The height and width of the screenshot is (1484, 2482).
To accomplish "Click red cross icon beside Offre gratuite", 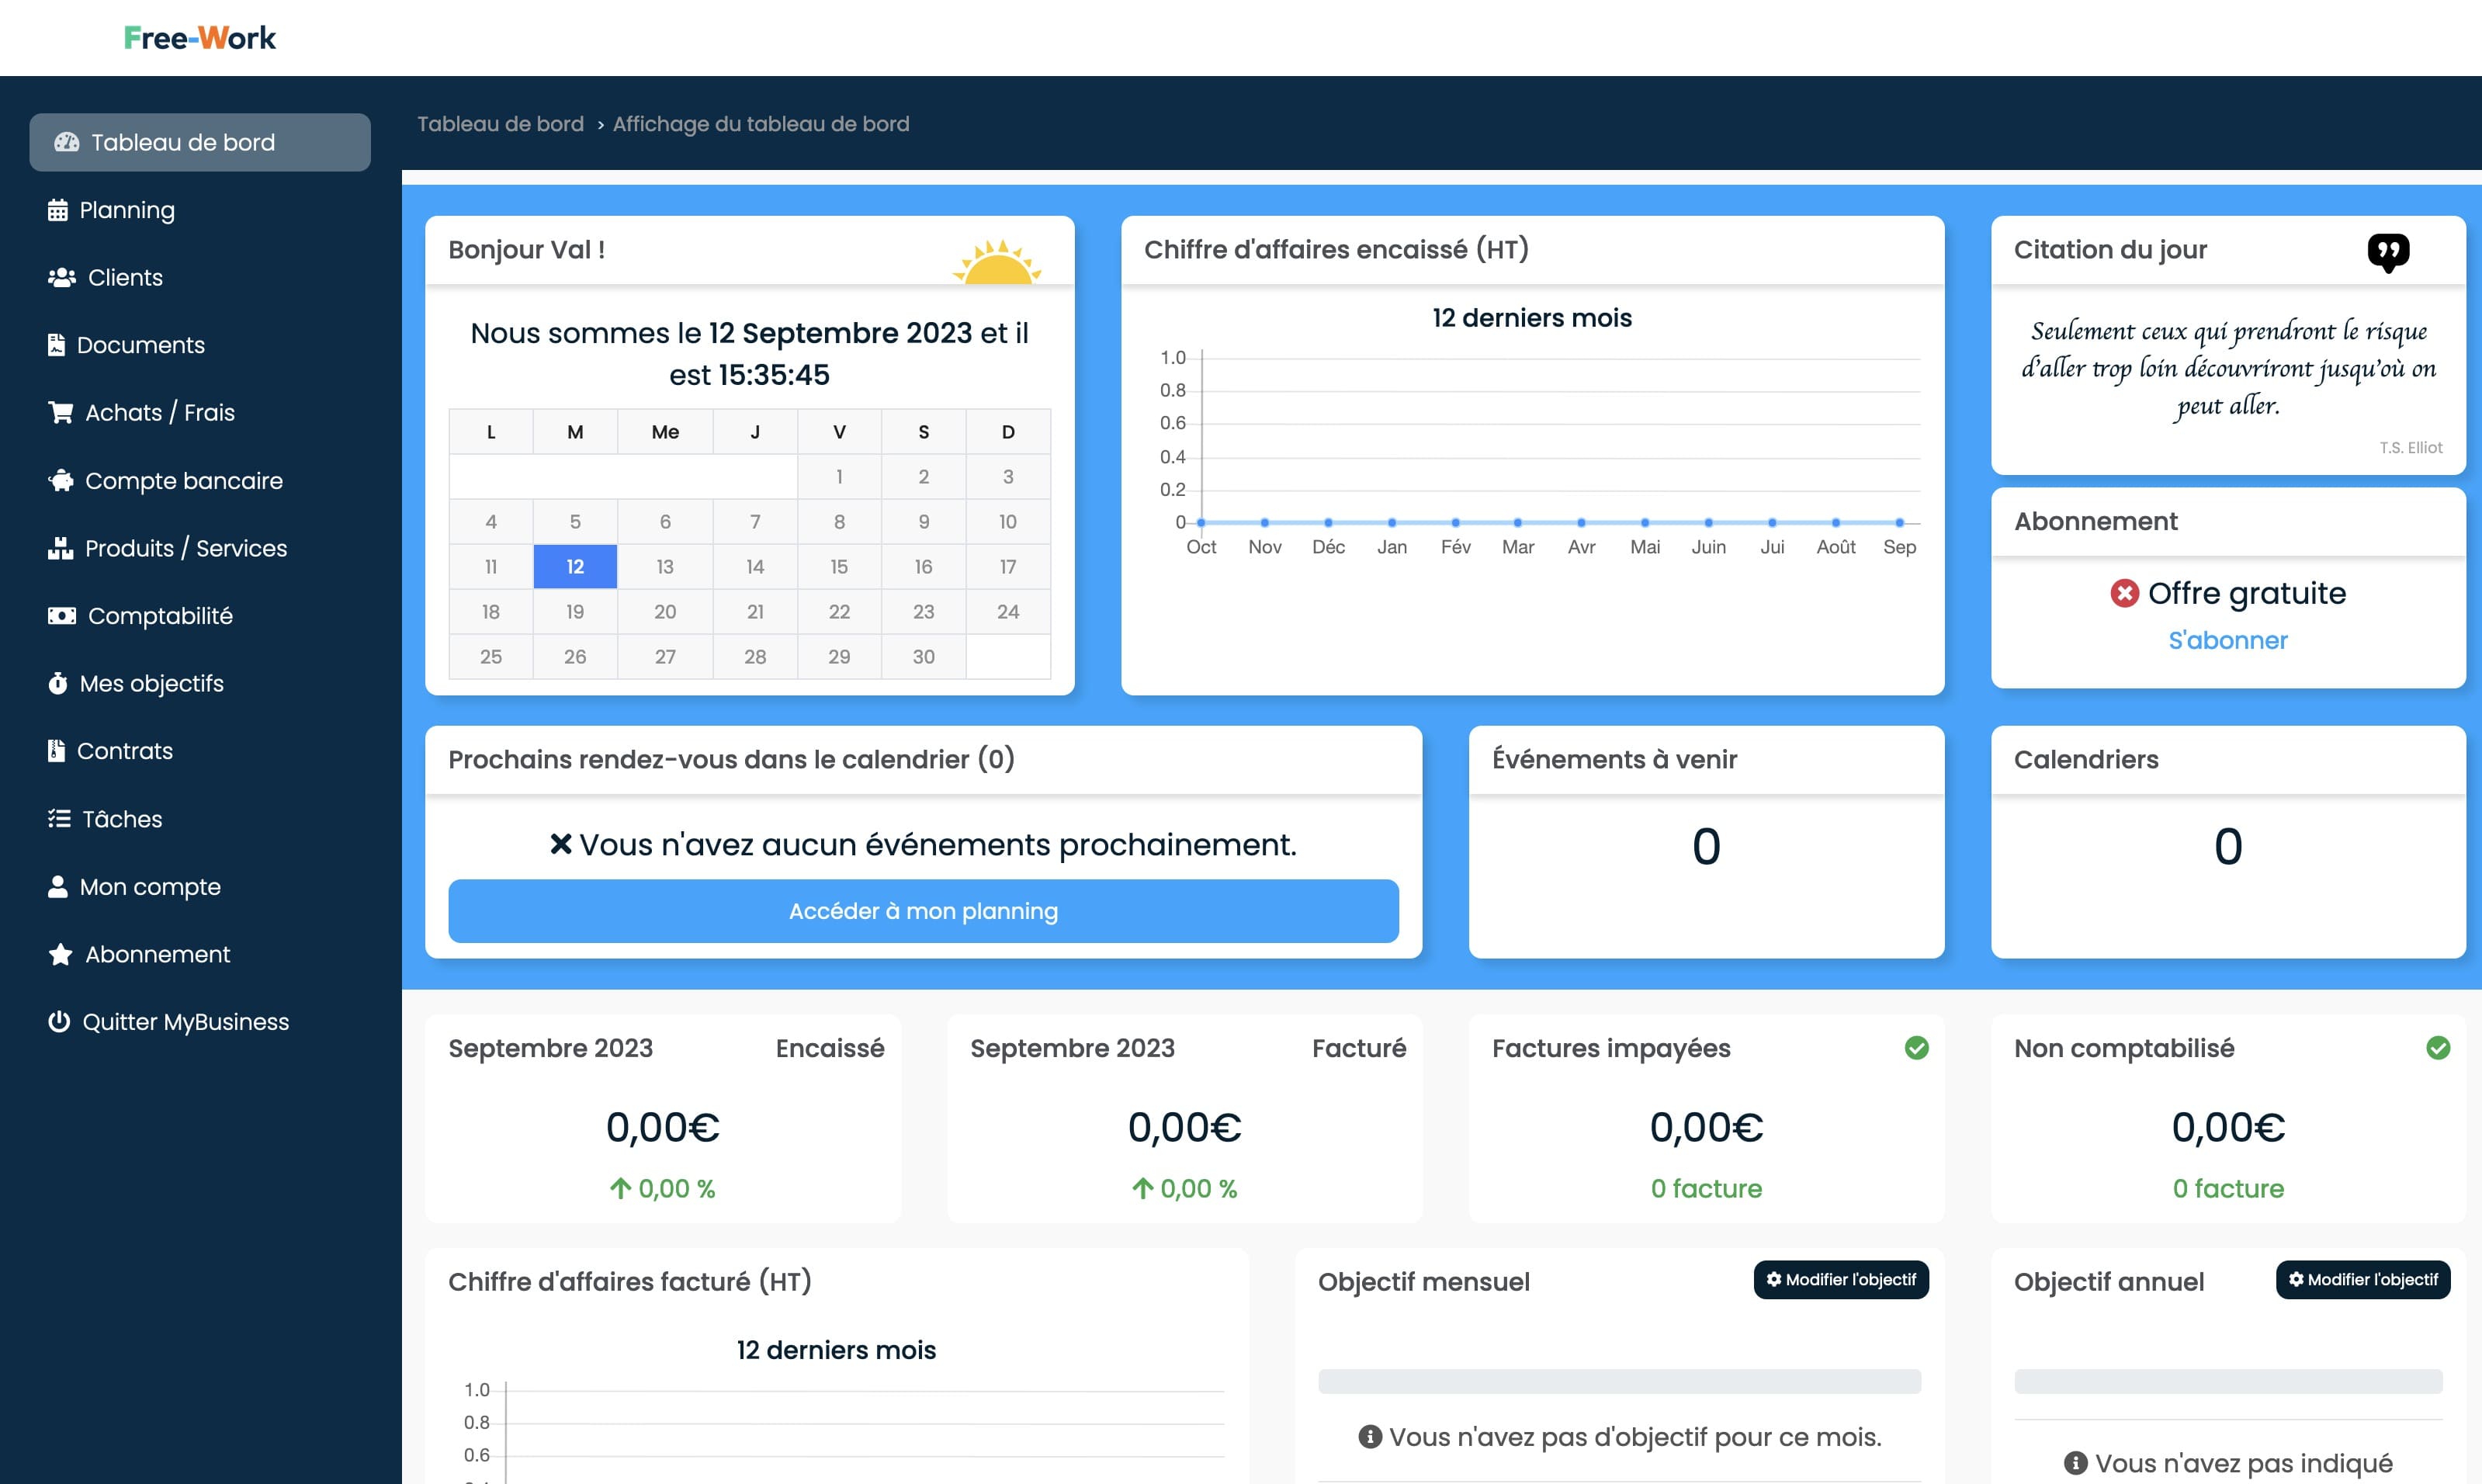I will 2124,593.
